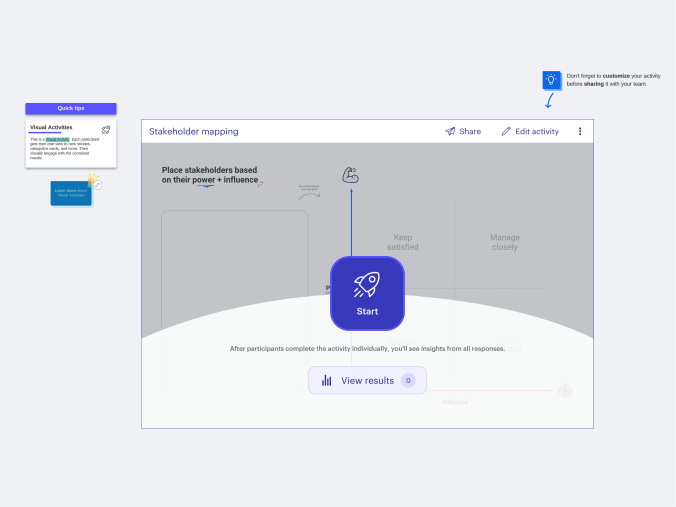Select the Quick tips header
676x507 pixels.
click(71, 108)
